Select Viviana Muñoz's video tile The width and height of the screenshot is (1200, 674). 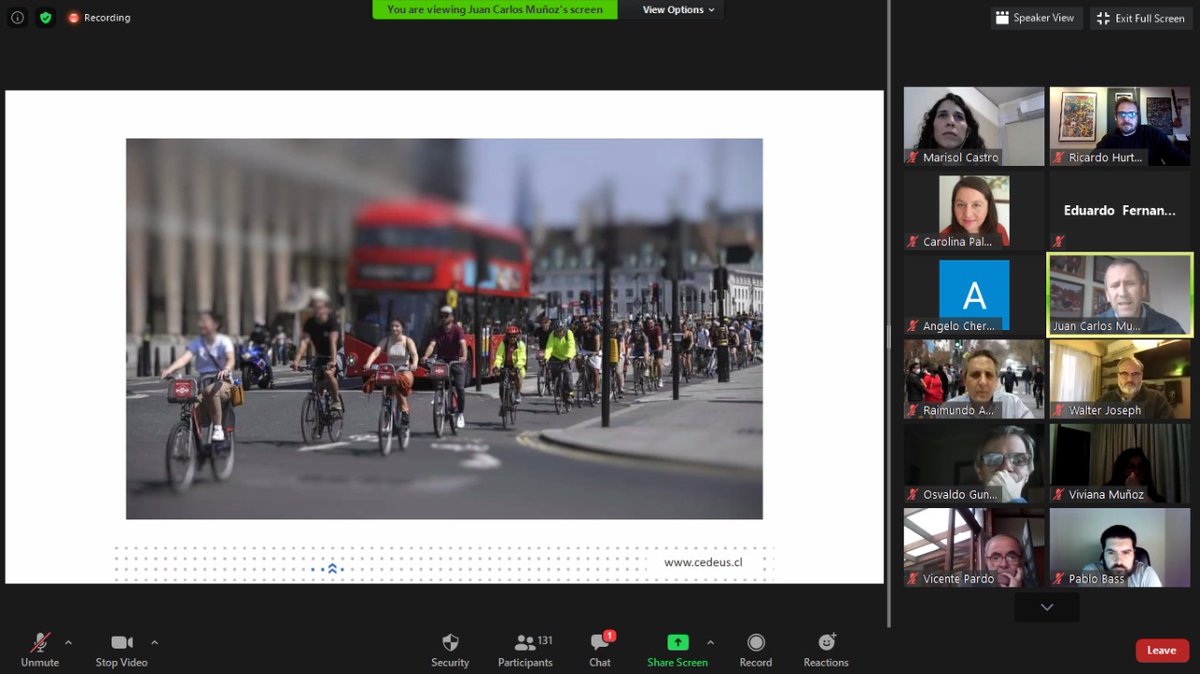[1120, 463]
